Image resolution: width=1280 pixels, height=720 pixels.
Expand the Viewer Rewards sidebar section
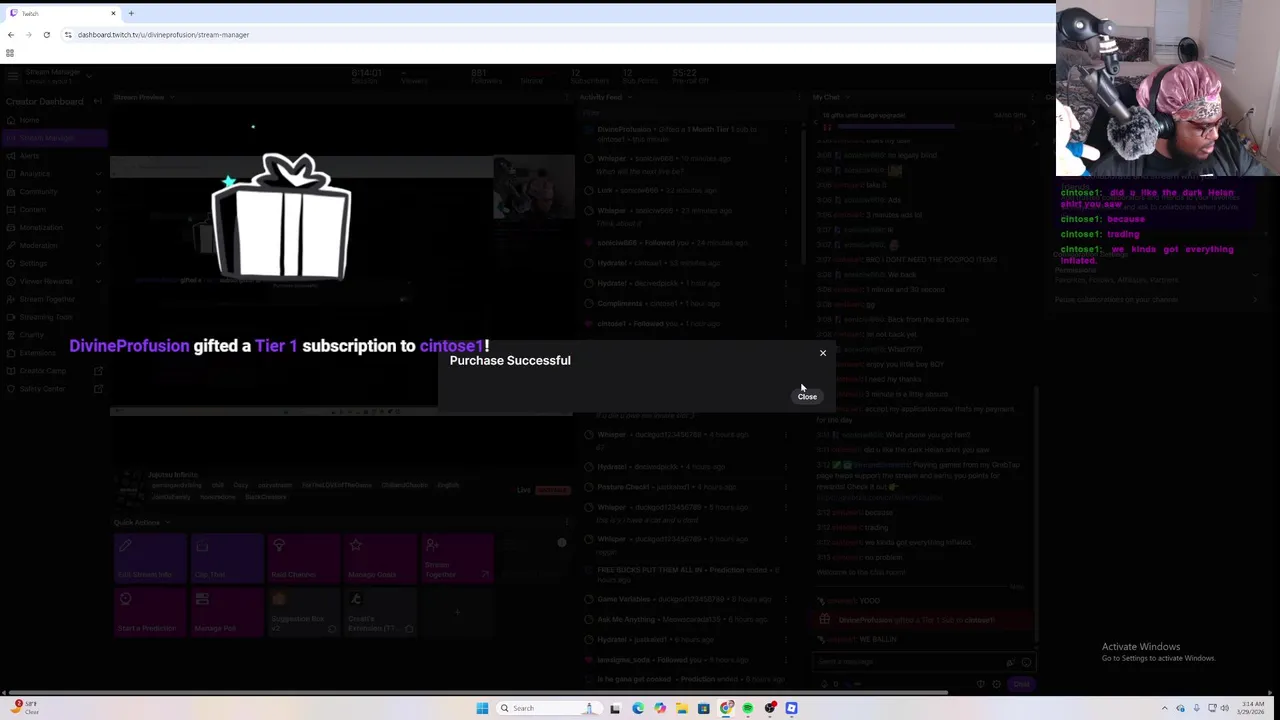pos(55,282)
